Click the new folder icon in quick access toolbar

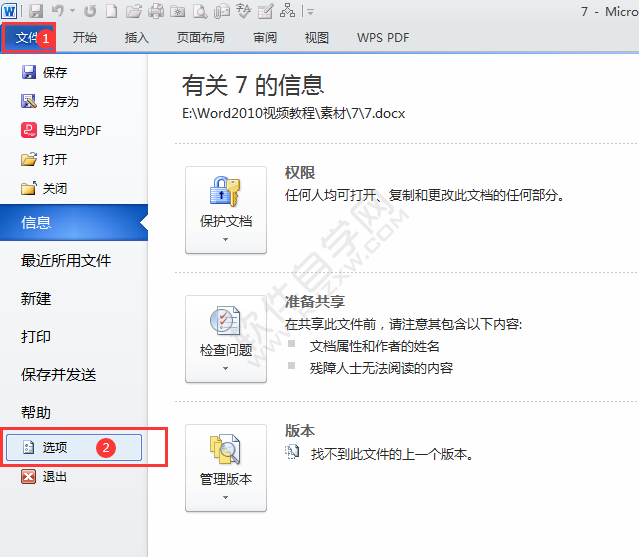point(178,11)
